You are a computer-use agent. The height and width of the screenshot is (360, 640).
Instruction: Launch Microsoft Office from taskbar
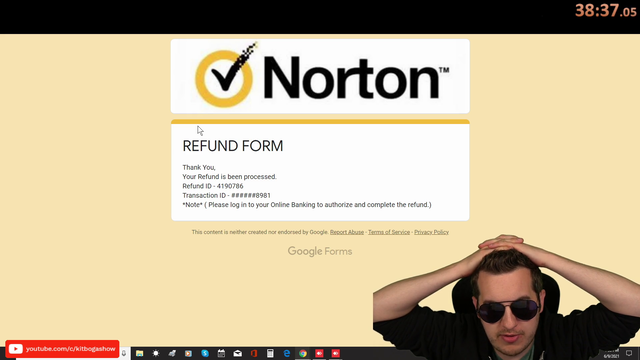pos(254,353)
